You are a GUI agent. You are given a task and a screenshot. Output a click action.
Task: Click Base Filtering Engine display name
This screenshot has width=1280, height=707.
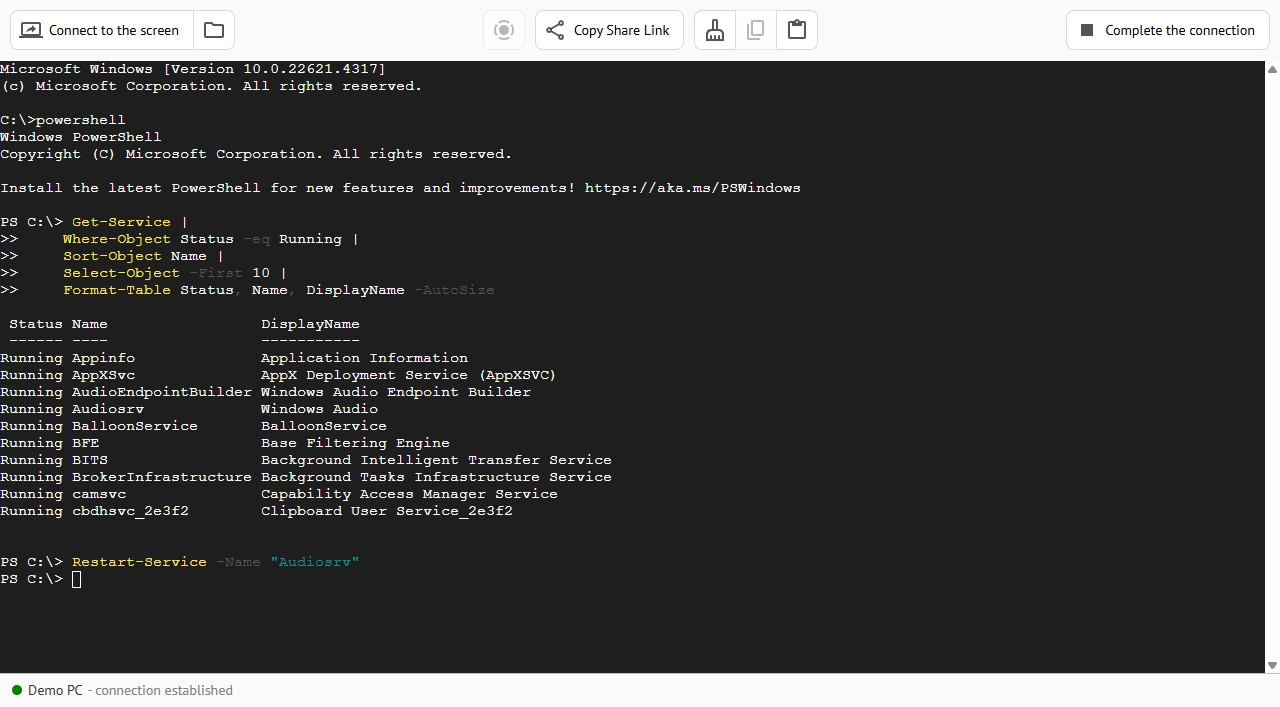click(x=355, y=443)
